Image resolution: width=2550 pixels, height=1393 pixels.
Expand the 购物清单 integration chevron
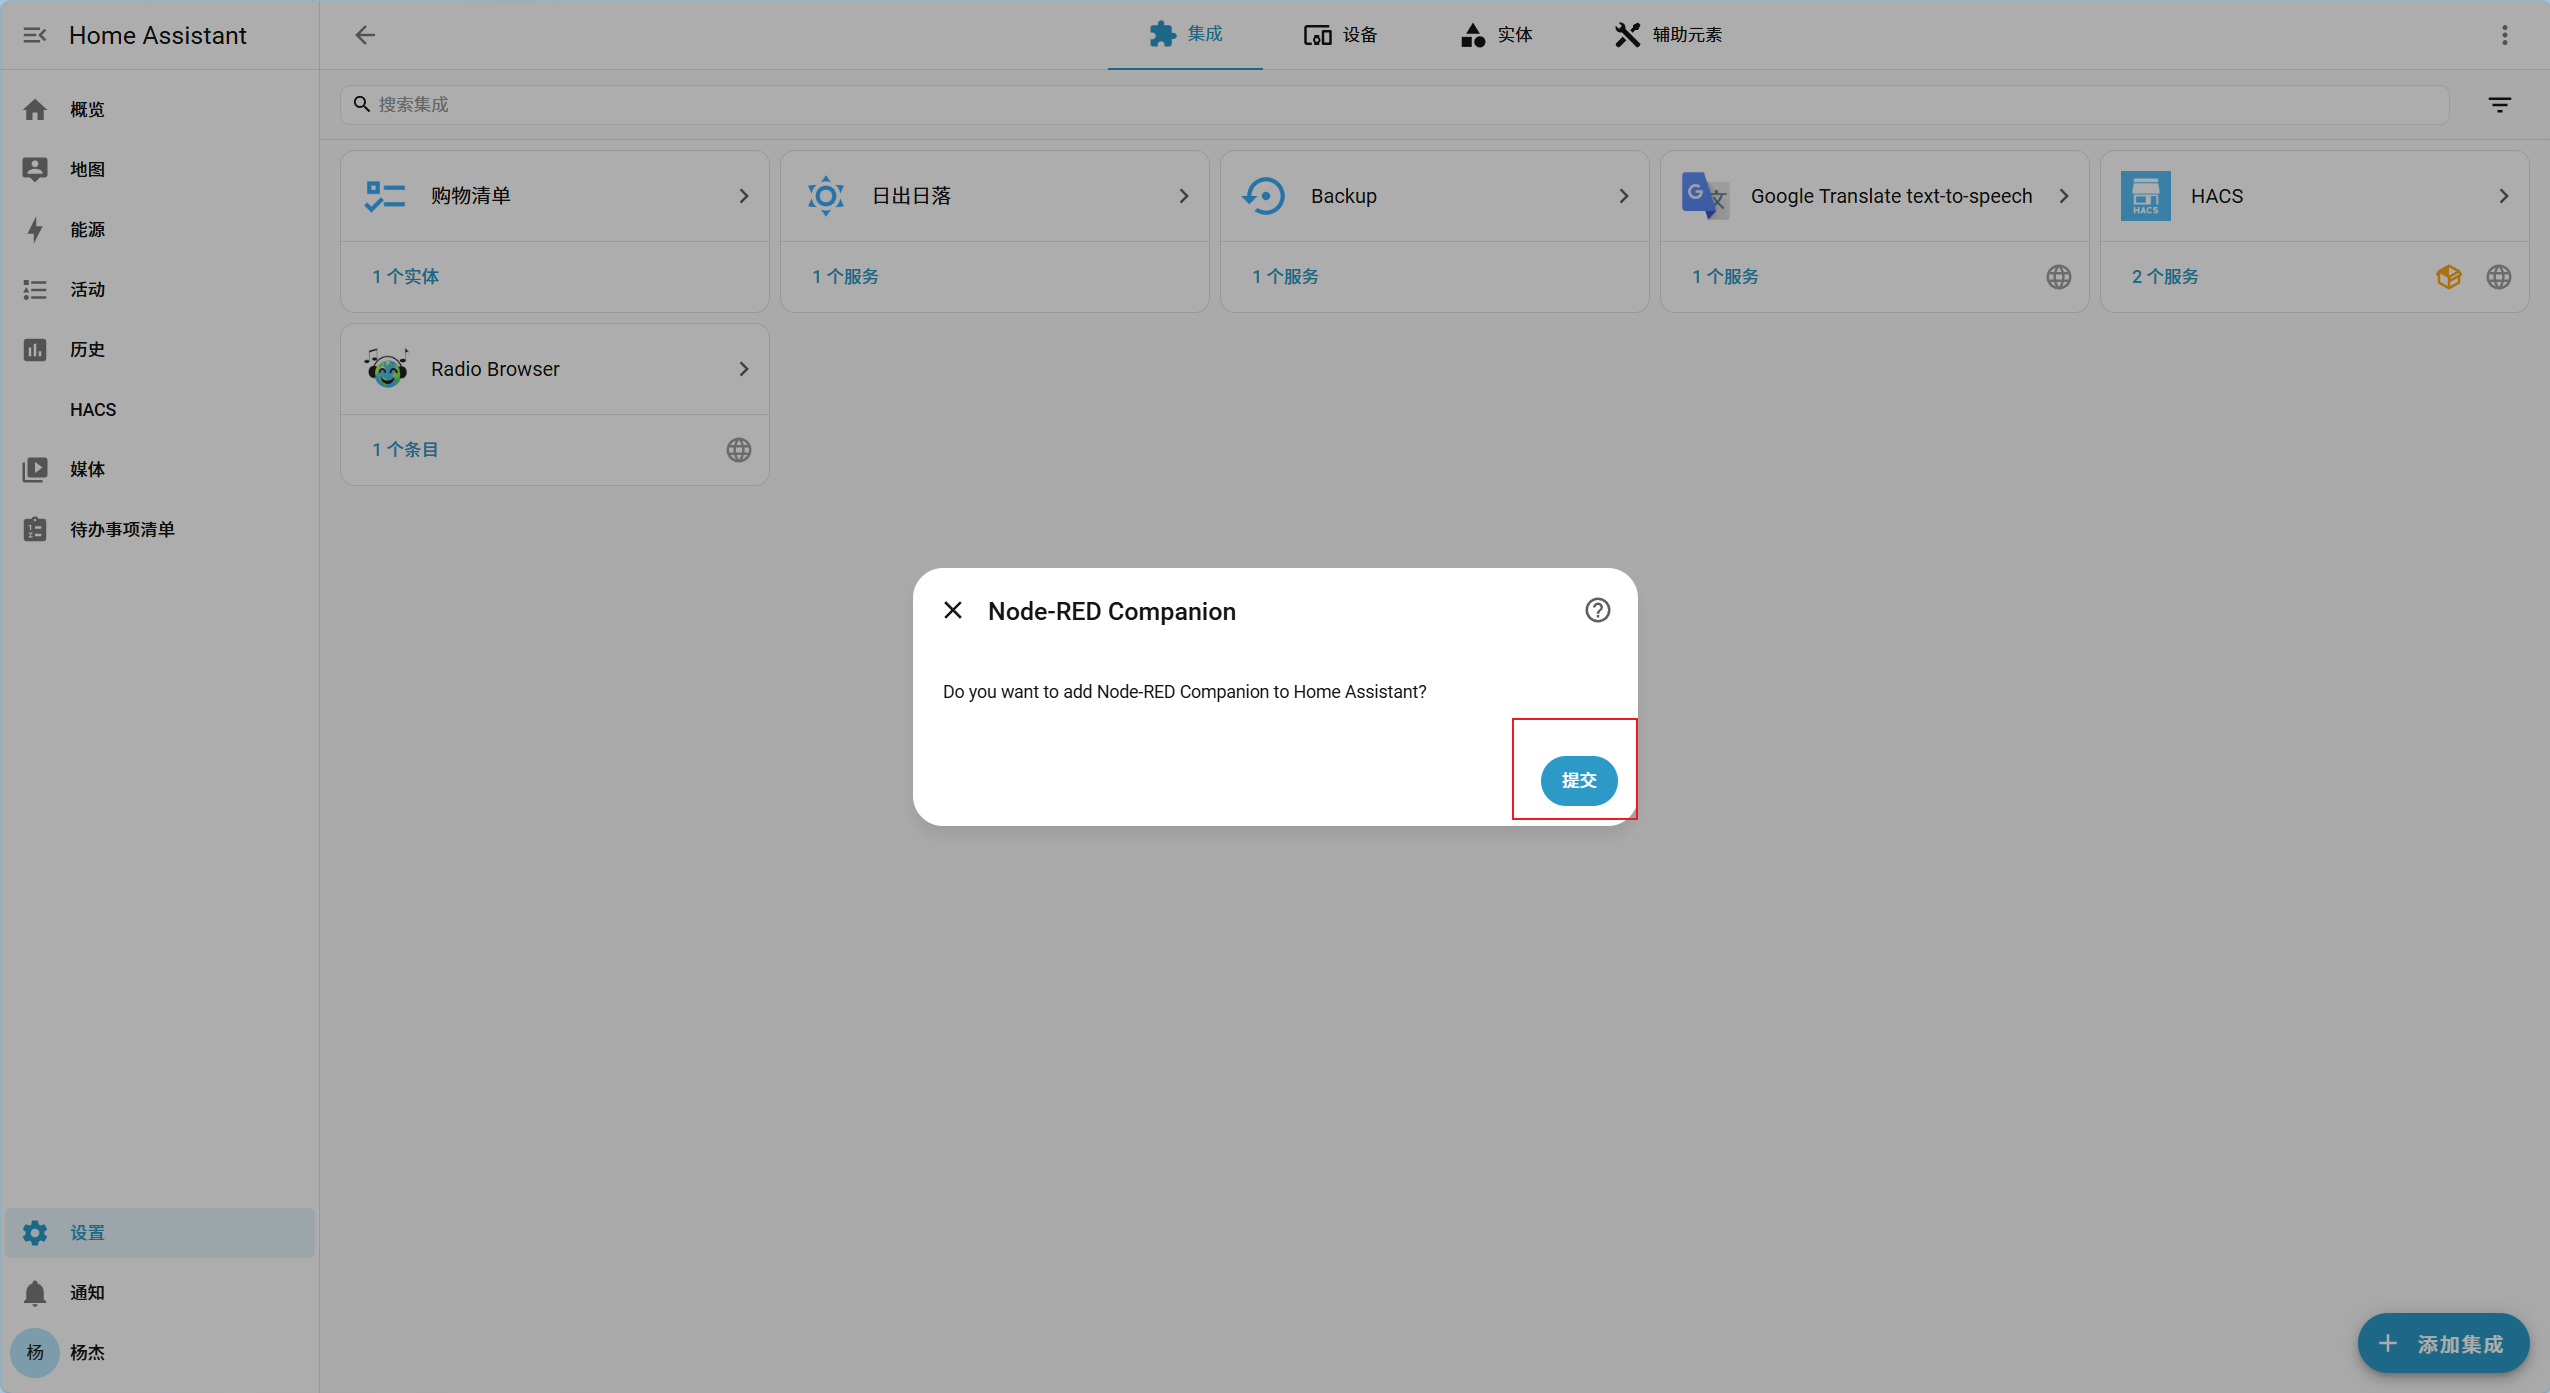point(743,196)
